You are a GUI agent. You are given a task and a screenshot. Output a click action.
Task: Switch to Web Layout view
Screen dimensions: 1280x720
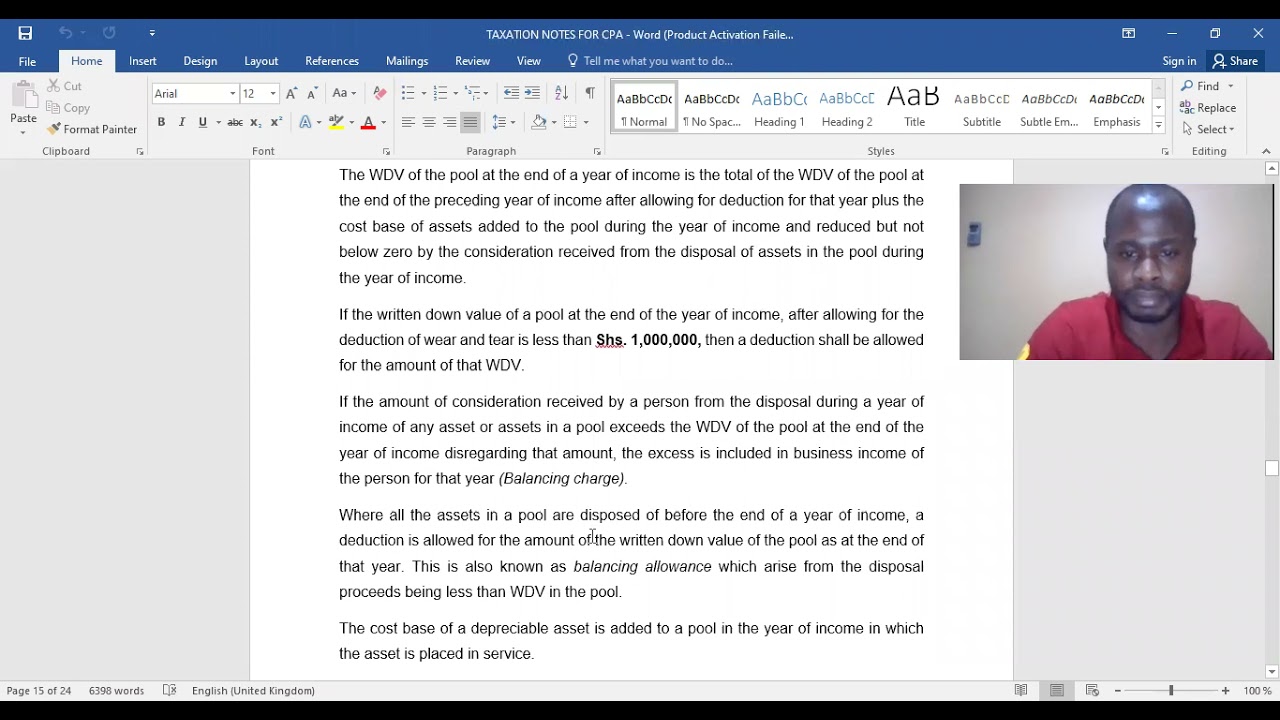pos(1092,690)
